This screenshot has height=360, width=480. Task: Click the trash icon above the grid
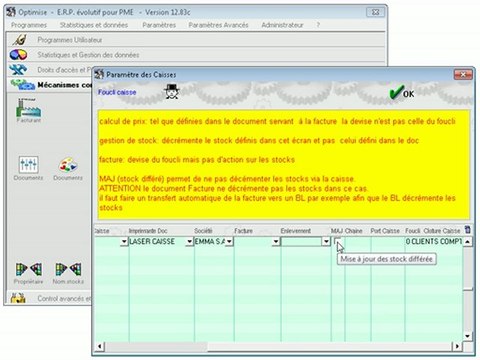pyautogui.click(x=468, y=230)
